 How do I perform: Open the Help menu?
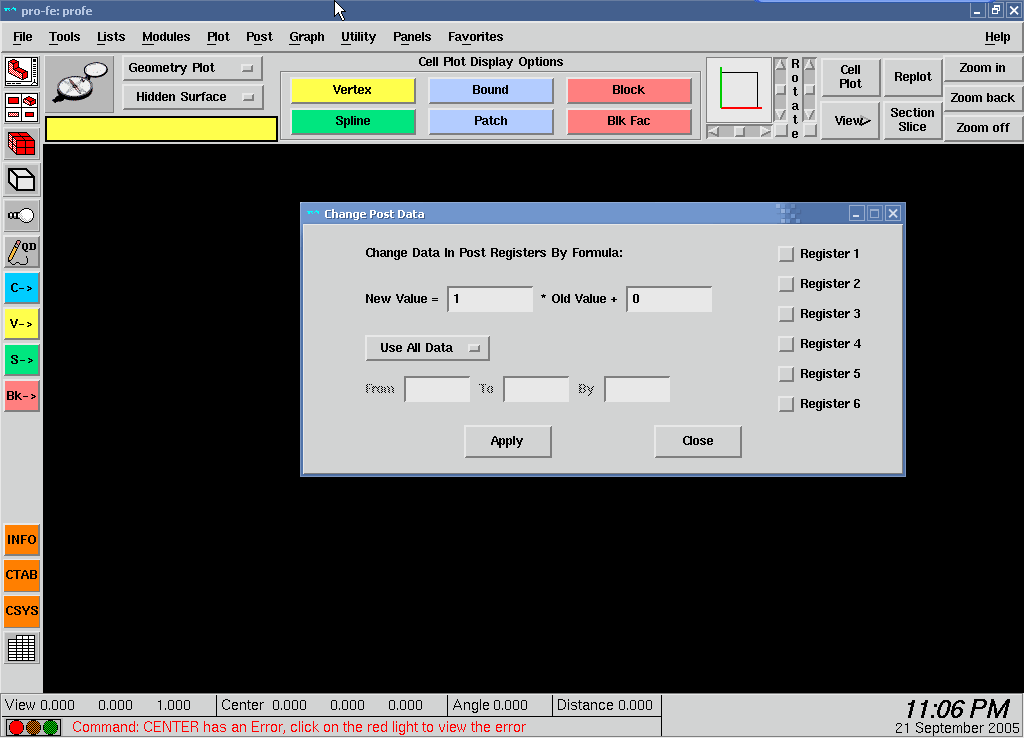[997, 37]
